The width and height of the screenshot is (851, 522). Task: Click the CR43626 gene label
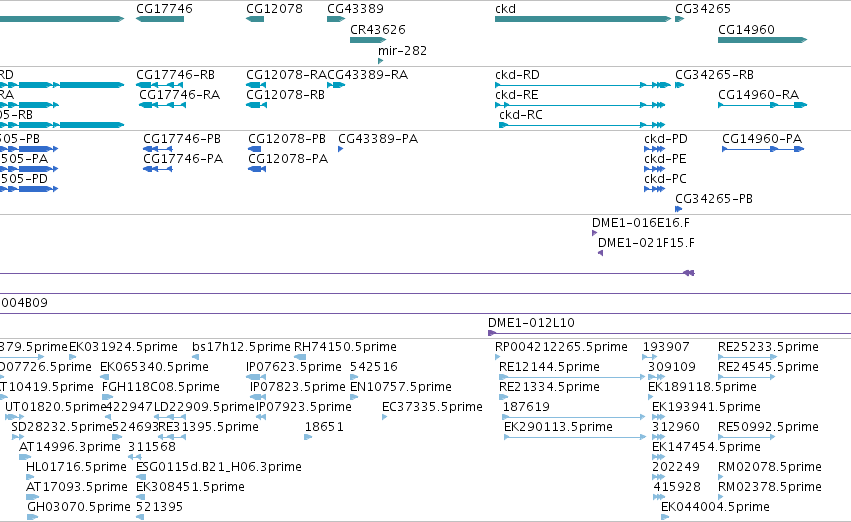378,29
